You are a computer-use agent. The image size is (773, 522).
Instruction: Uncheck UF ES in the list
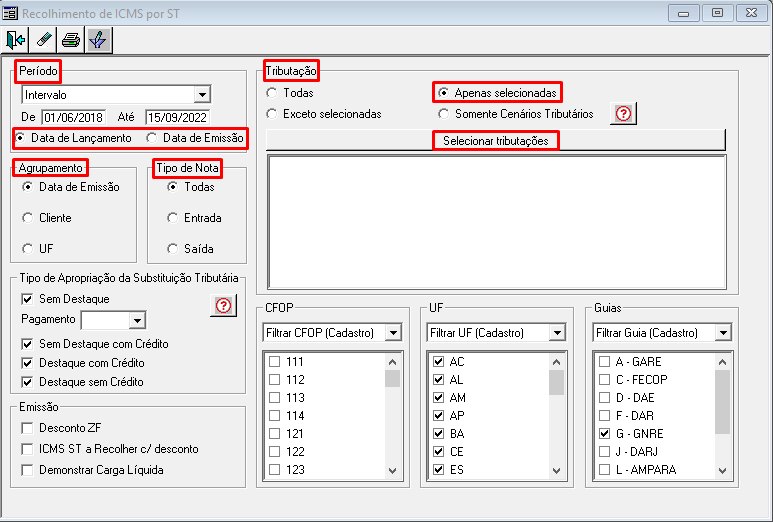[x=438, y=470]
